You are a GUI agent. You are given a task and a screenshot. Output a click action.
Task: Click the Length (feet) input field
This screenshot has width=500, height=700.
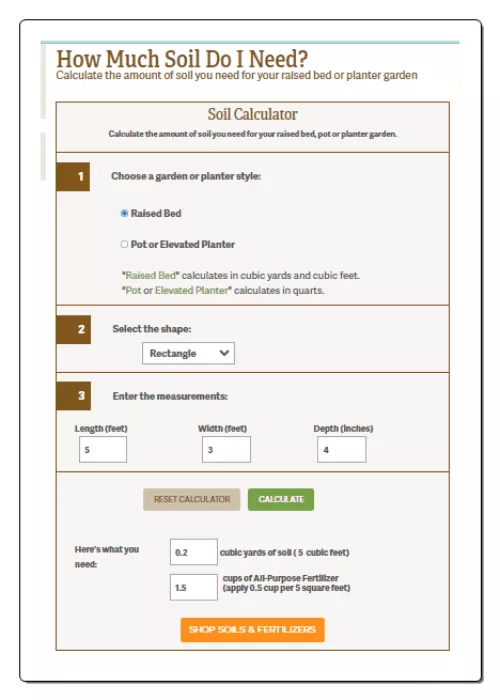pos(103,449)
